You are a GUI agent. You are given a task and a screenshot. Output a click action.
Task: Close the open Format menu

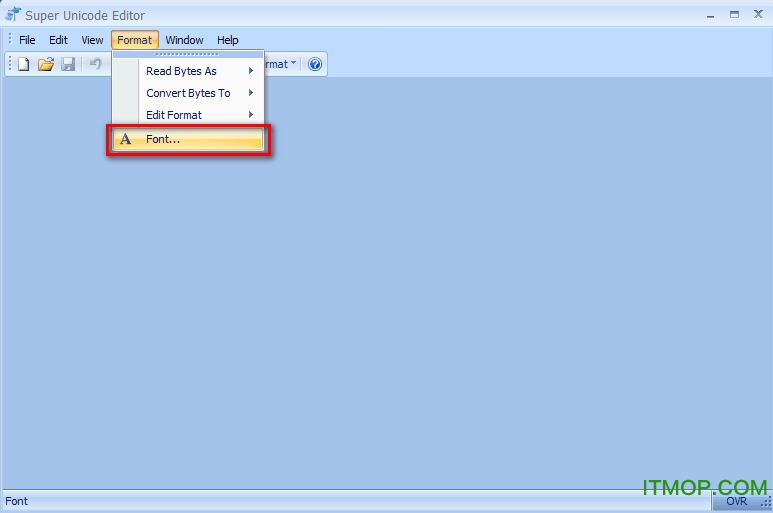pos(135,40)
